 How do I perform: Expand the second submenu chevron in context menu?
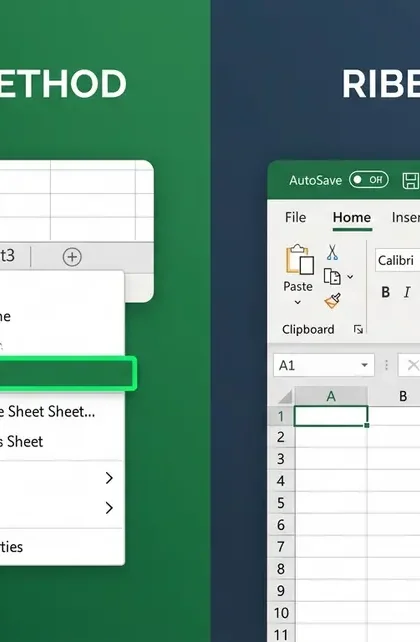pos(109,508)
